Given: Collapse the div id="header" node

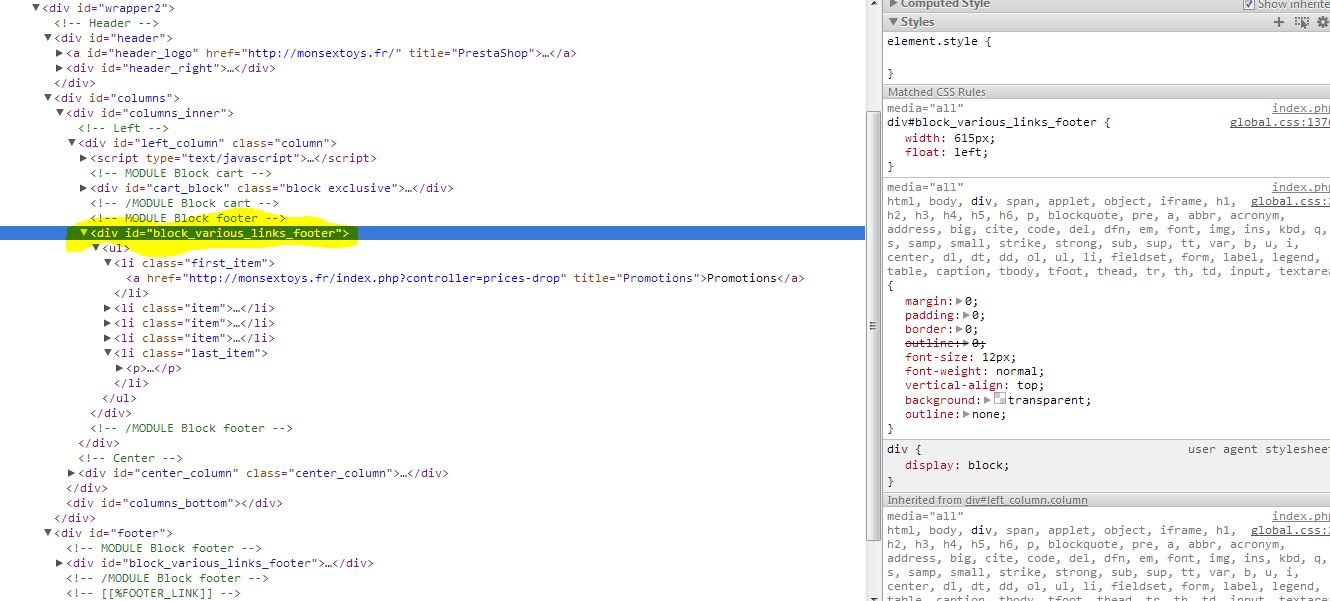Looking at the screenshot, I should [48, 38].
